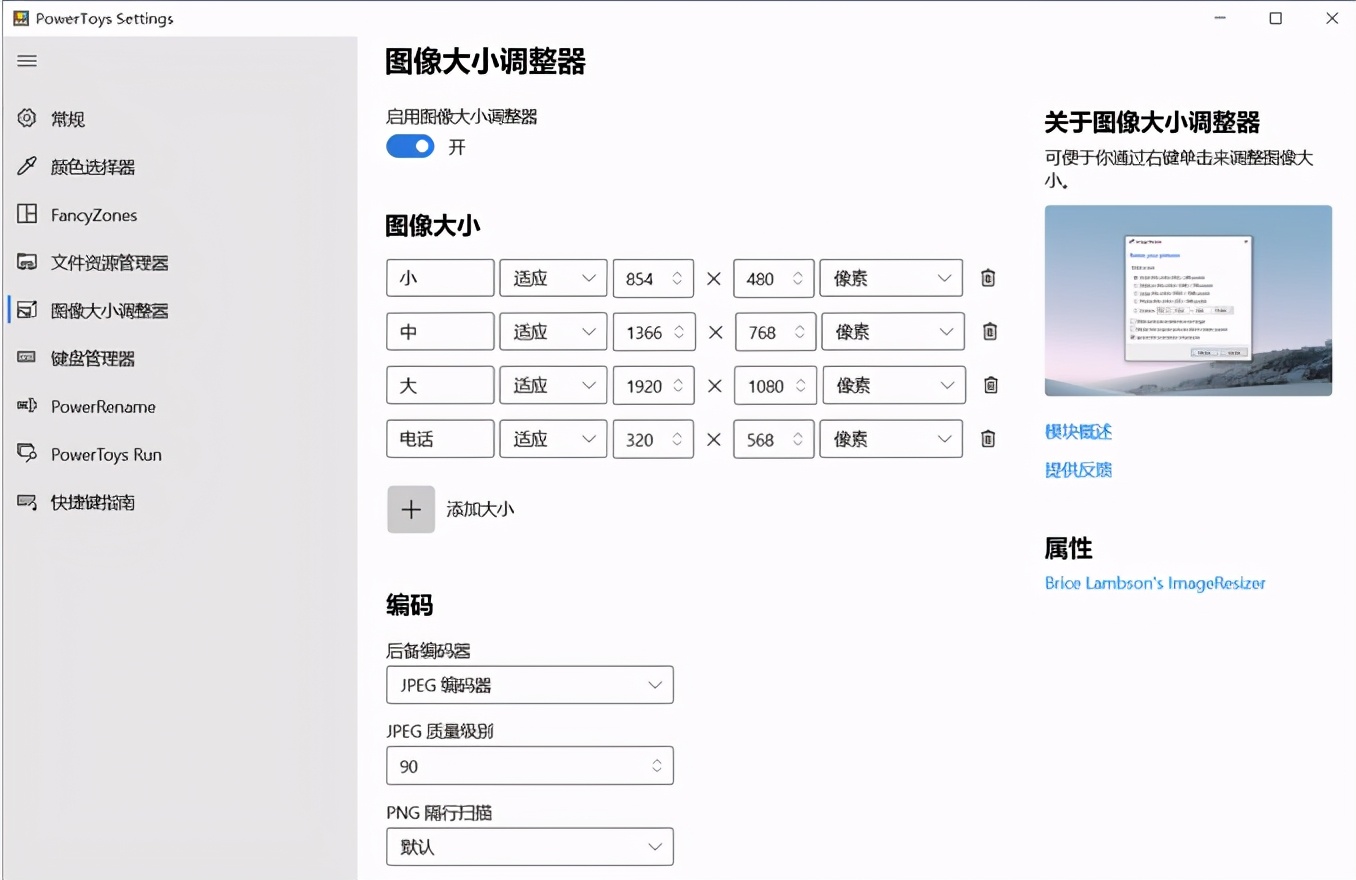Viewport: 1356px width, 880px height.
Task: Delete the 中 size preset
Action: 990,331
